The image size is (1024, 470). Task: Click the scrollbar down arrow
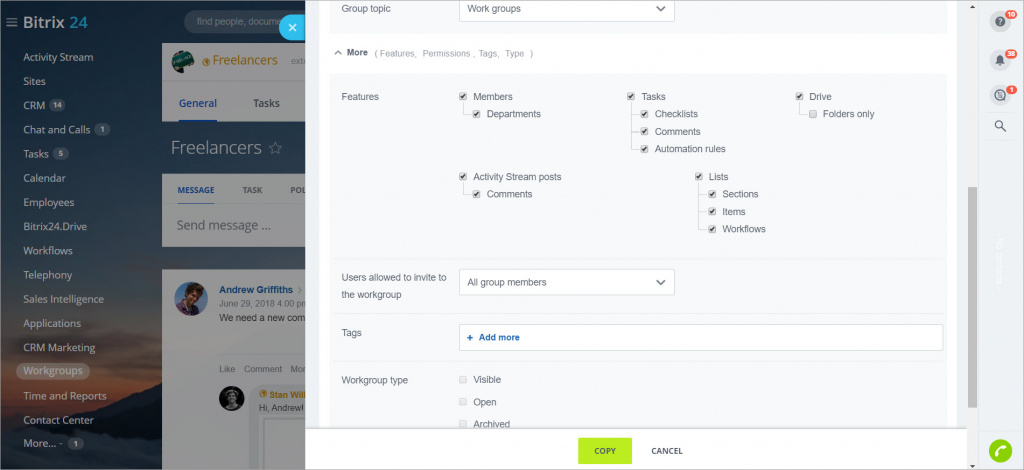pos(972,465)
